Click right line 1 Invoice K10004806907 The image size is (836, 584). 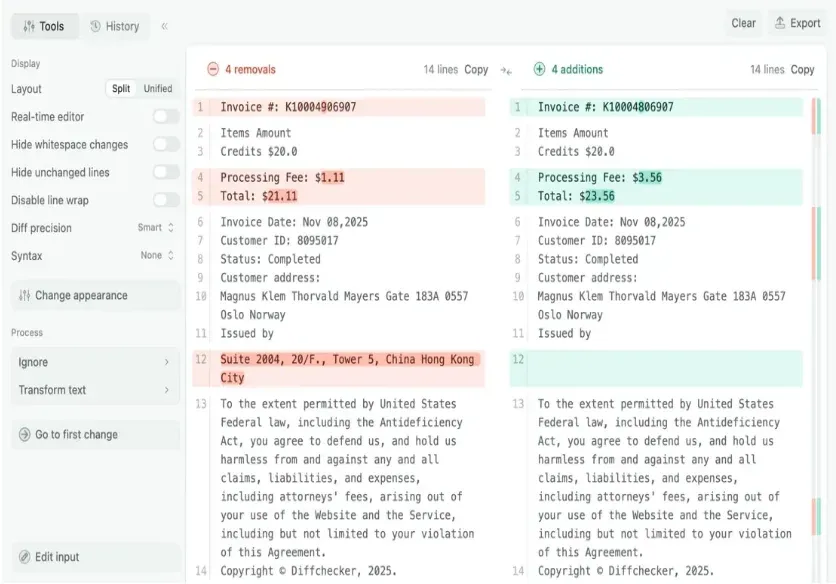click(x=656, y=107)
